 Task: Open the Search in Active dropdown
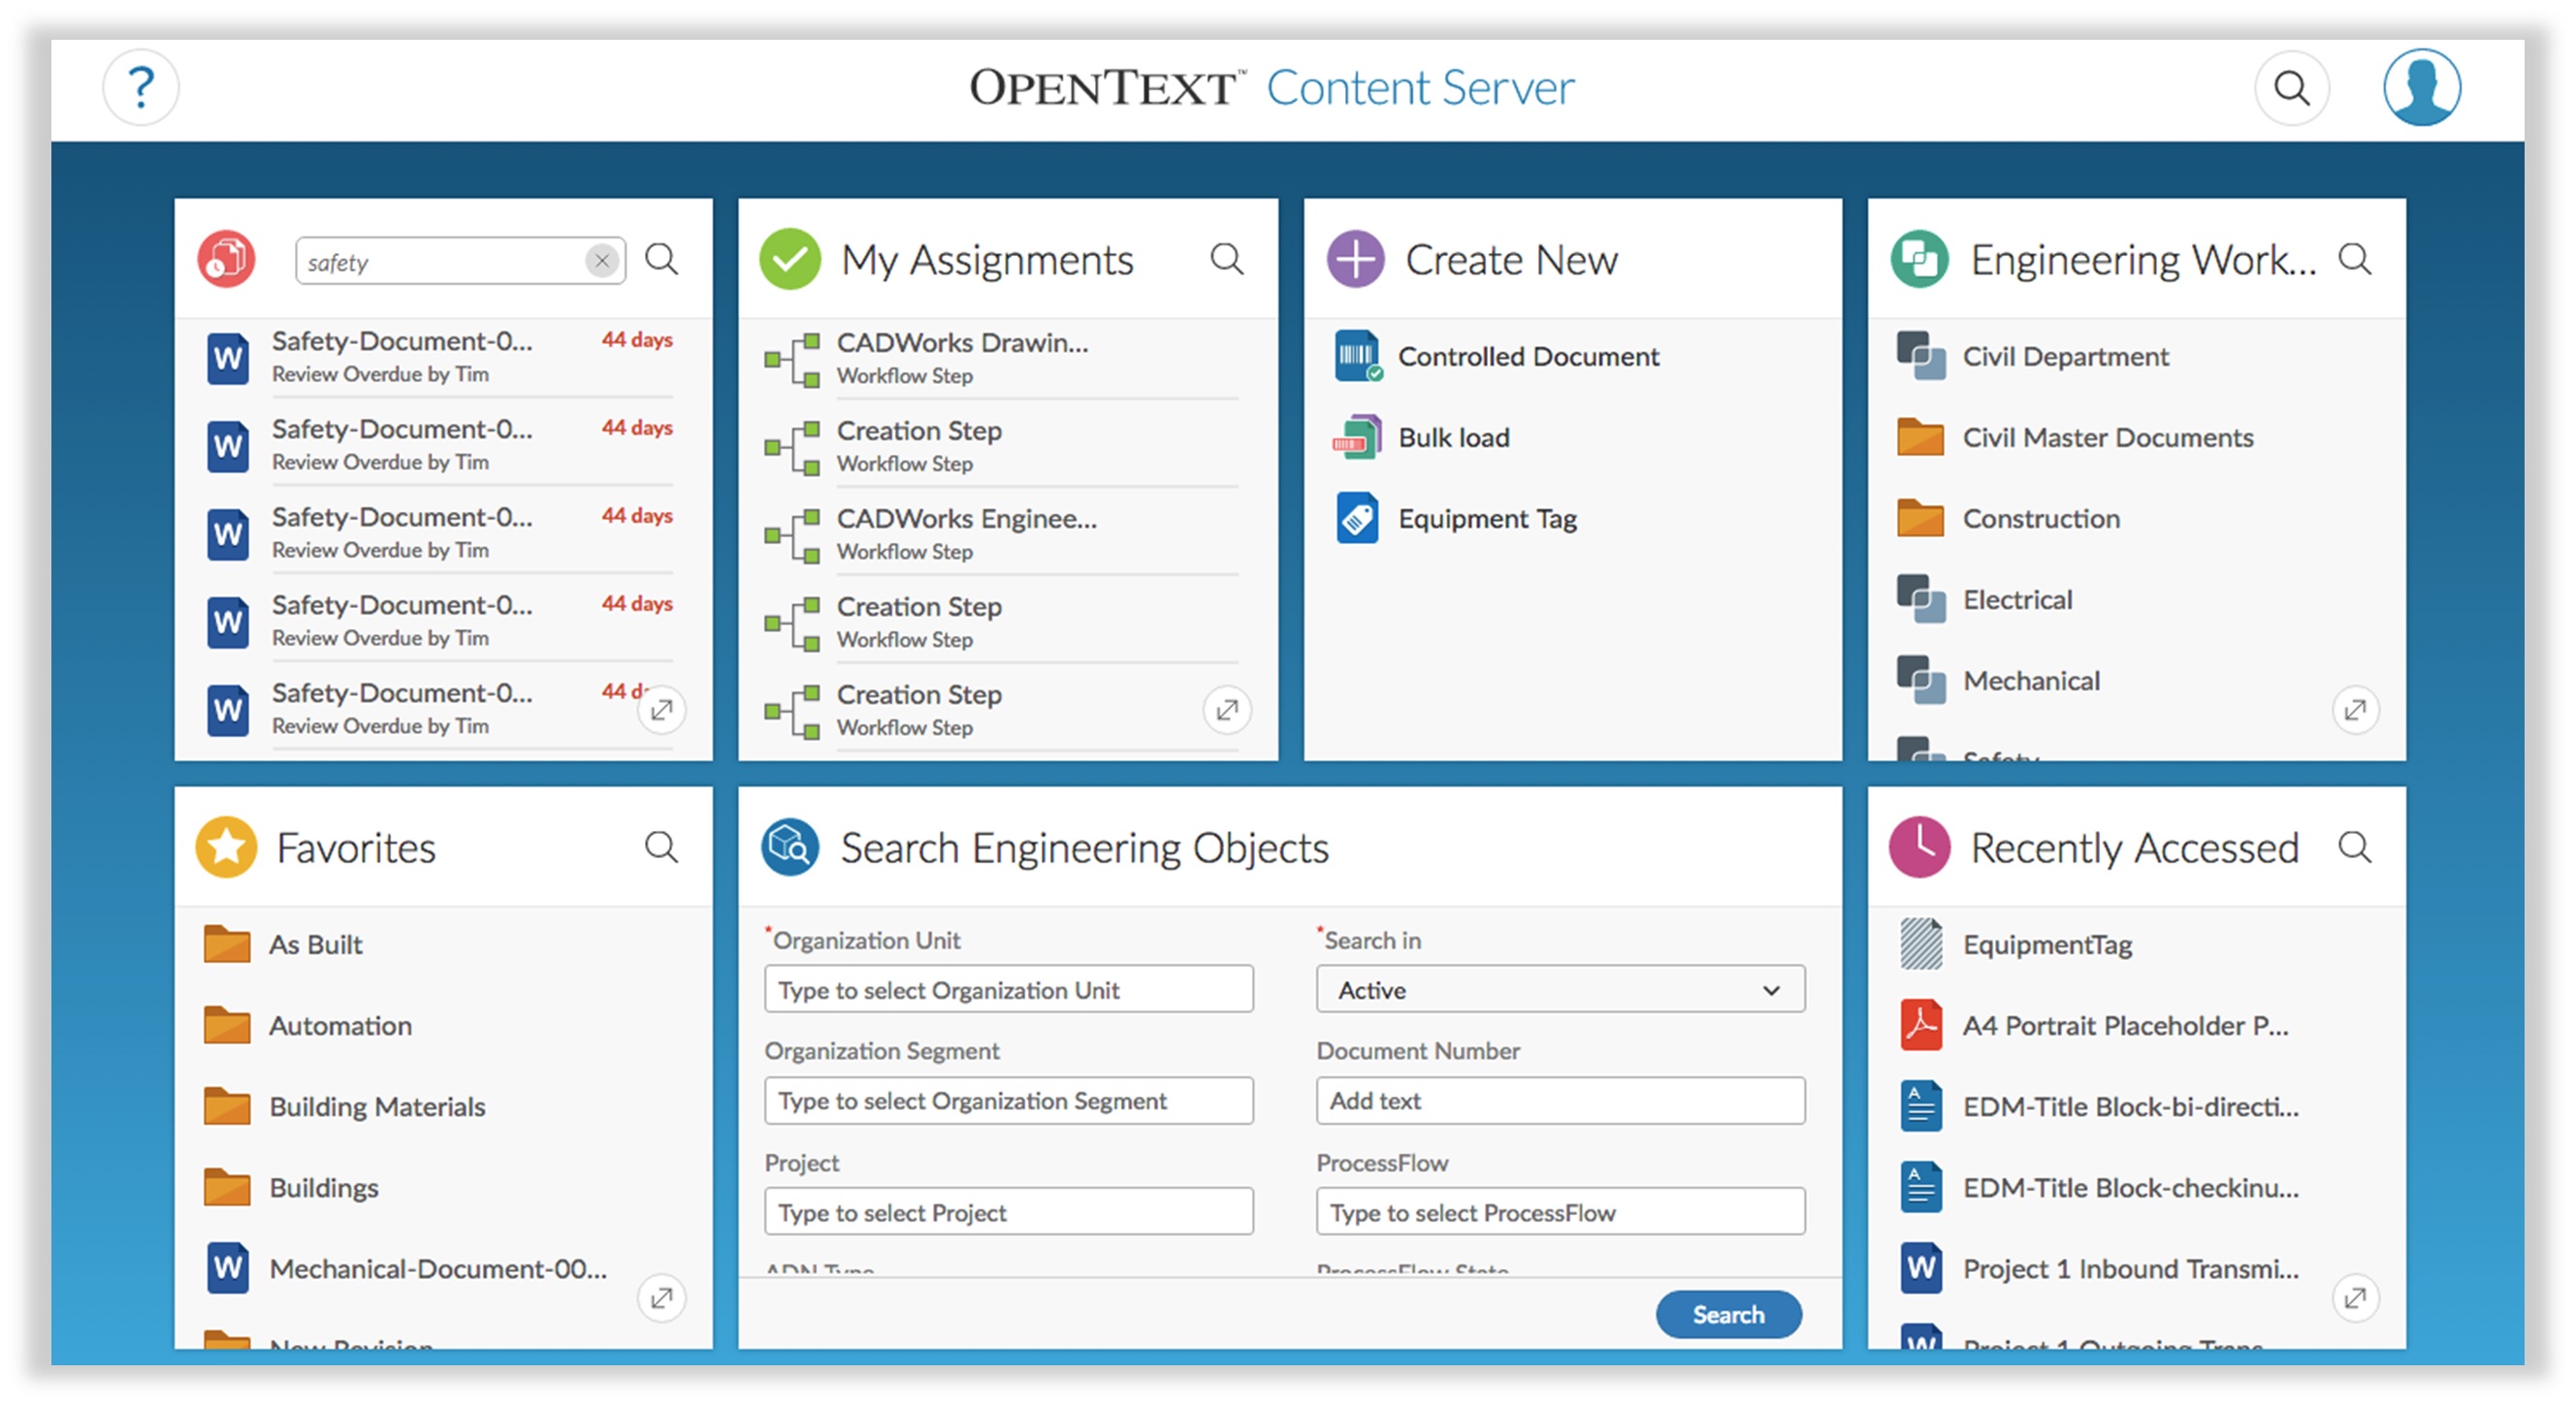(1560, 989)
